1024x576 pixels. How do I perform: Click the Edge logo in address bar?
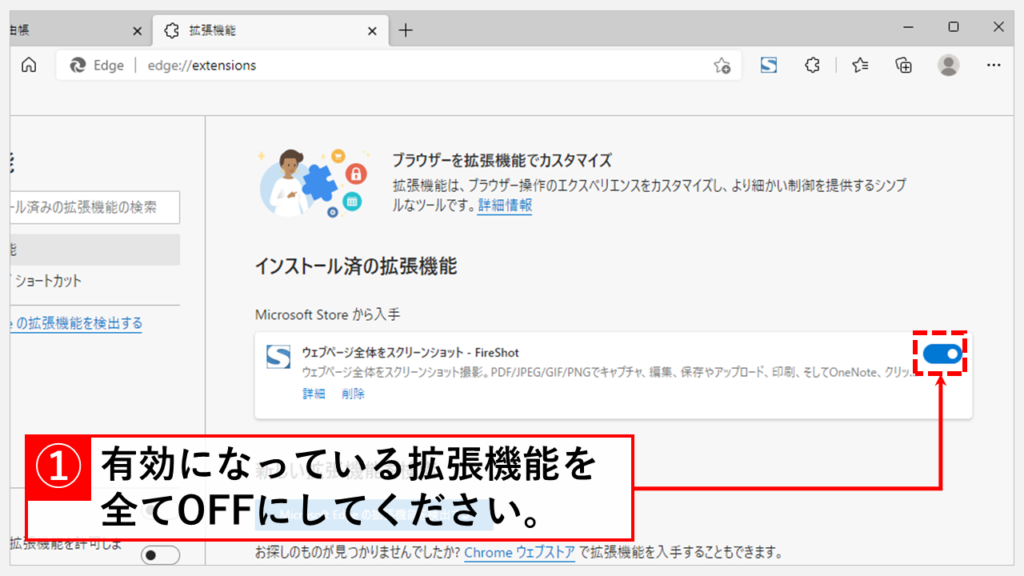[x=78, y=65]
